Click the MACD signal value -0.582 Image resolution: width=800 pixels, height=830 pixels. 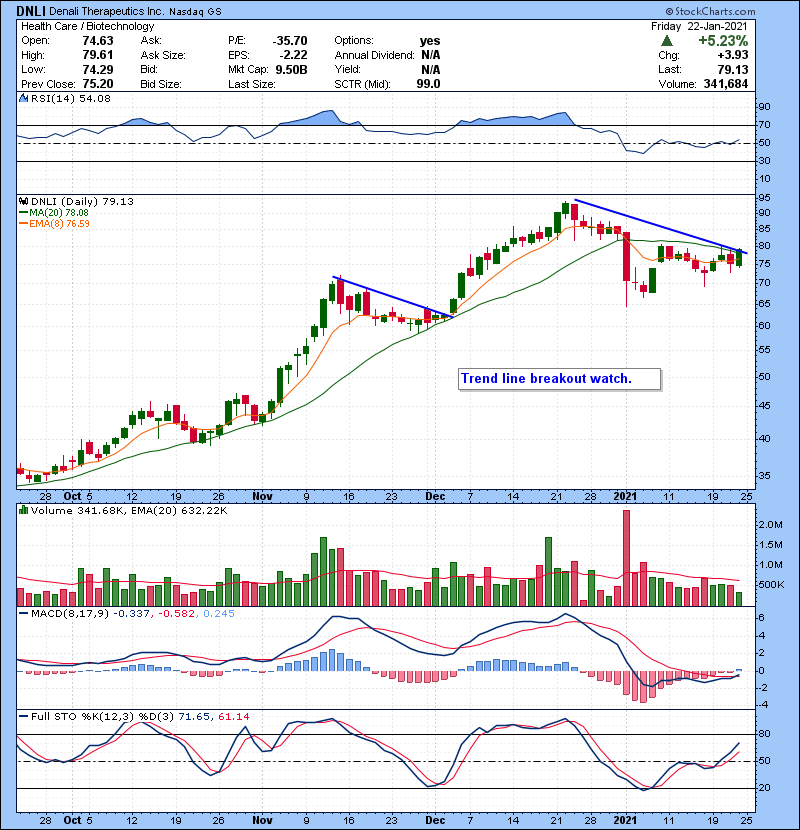[x=176, y=614]
